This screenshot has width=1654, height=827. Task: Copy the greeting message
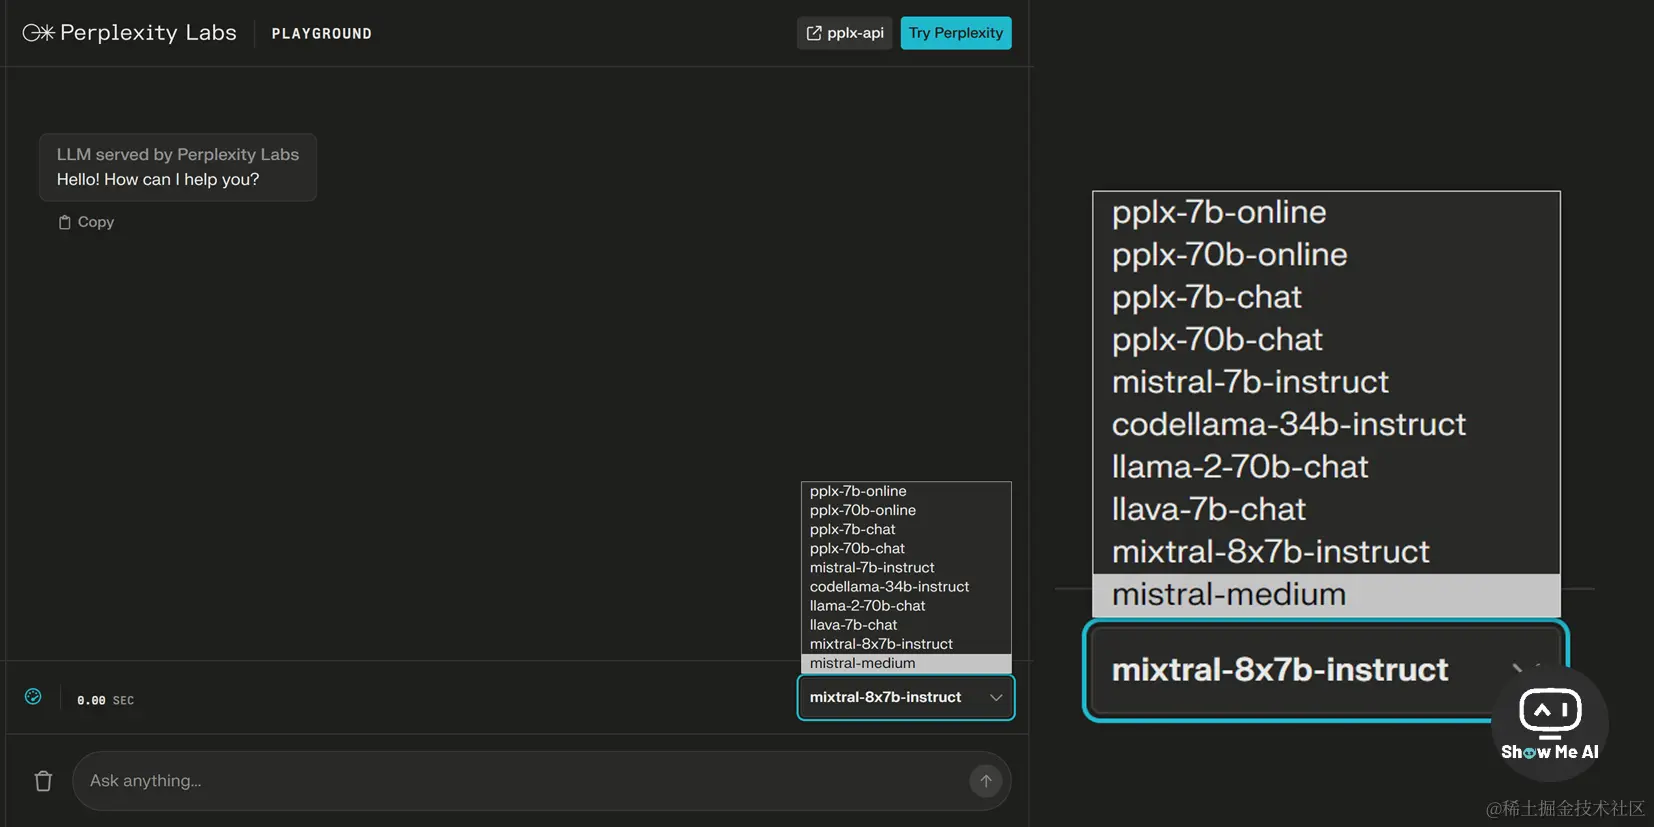[86, 222]
